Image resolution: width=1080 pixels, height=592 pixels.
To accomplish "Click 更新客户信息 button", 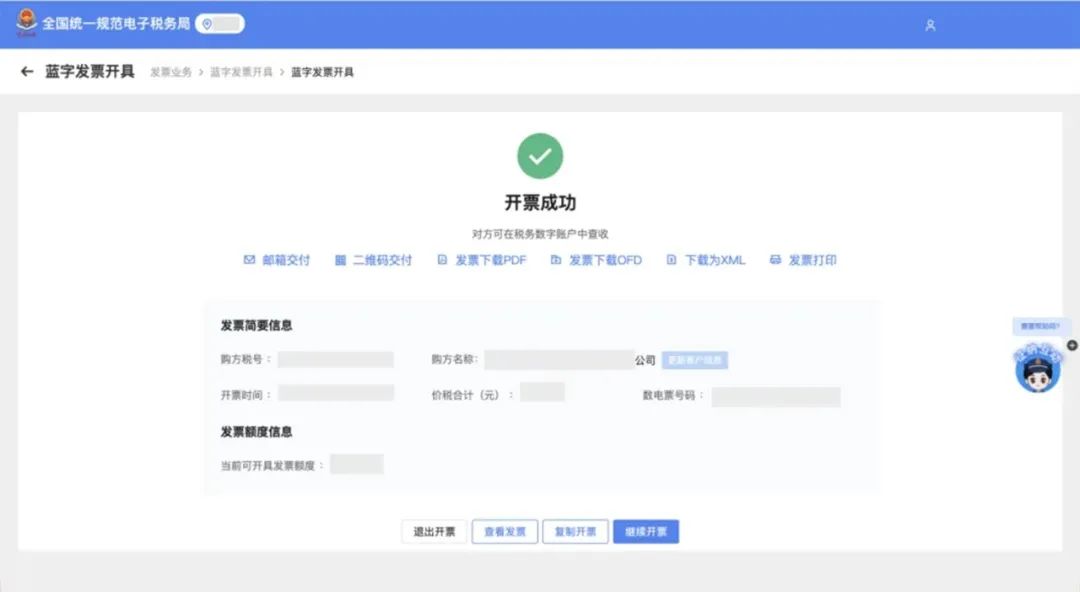I will [695, 360].
